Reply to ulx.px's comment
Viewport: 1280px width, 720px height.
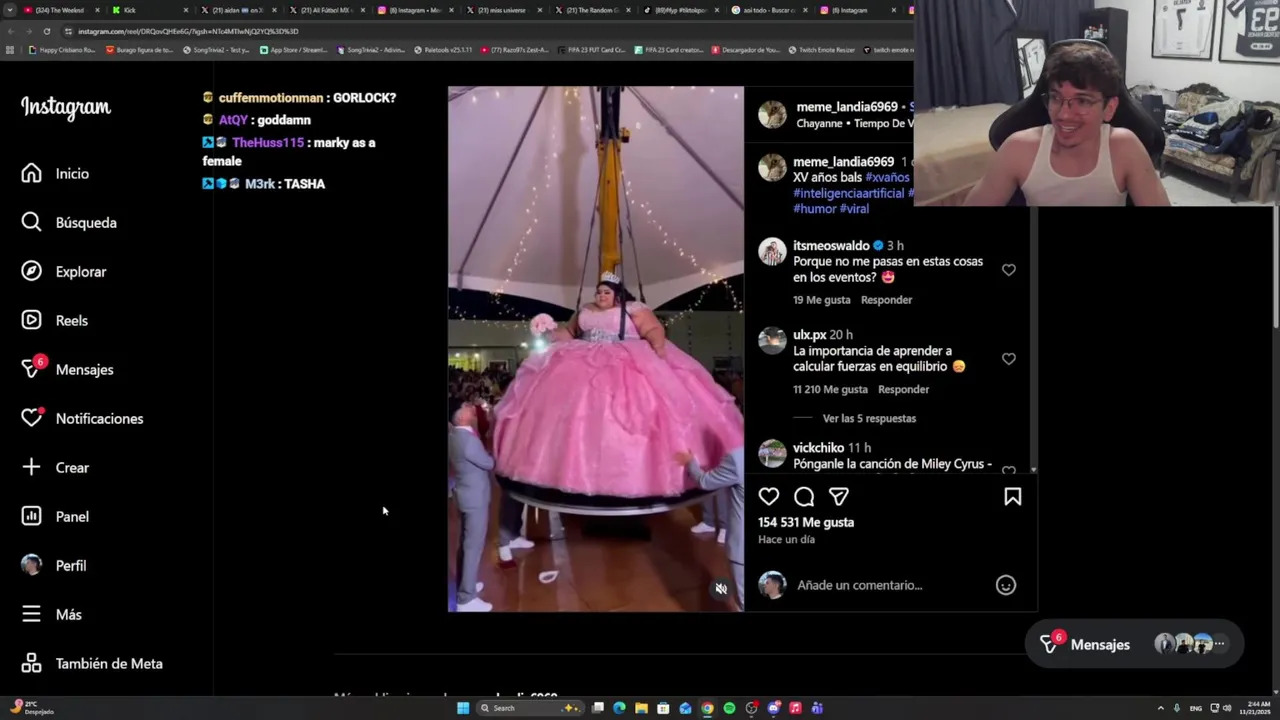coord(903,390)
